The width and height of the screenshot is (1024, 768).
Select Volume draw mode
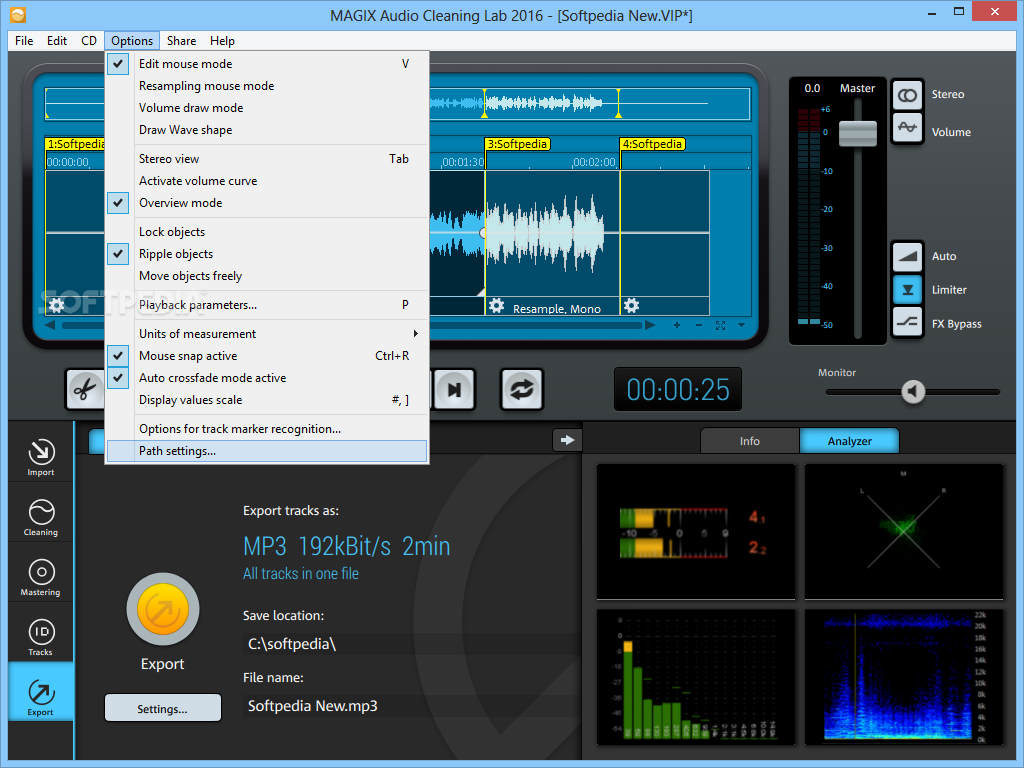[x=267, y=108]
